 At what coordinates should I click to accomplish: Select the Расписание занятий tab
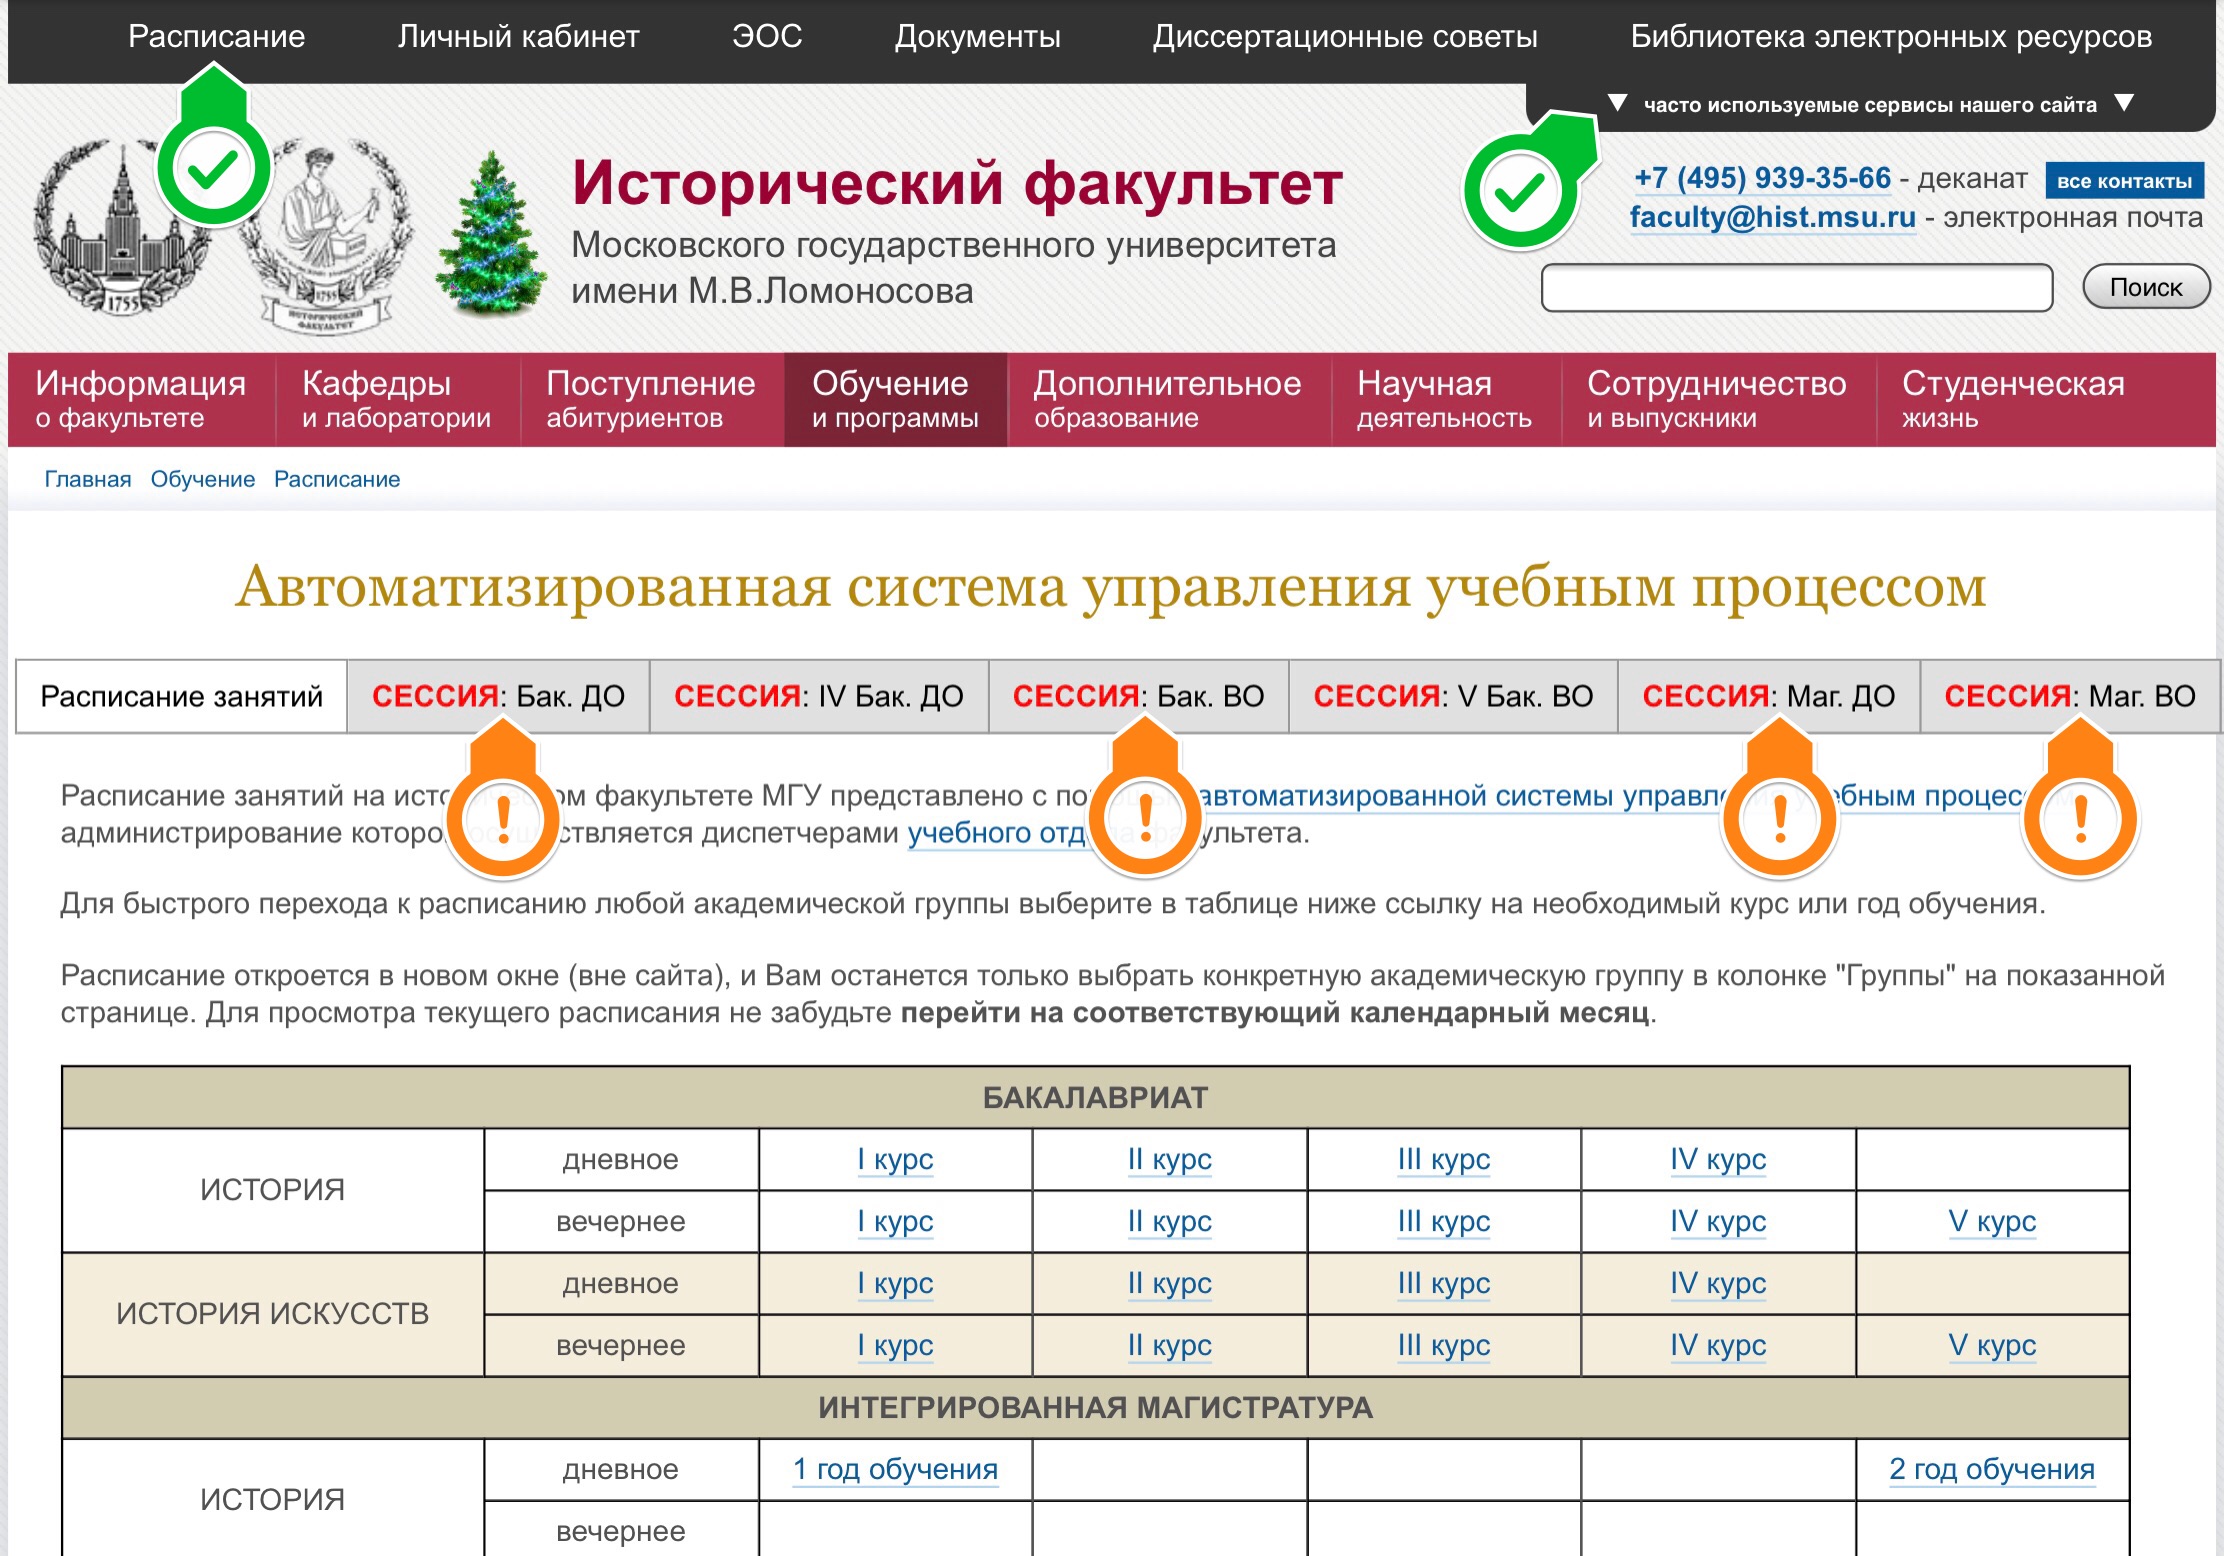point(182,696)
